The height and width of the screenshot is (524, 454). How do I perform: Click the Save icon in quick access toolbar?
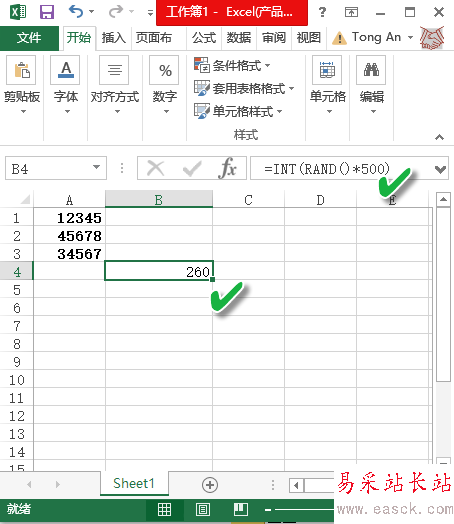[x=47, y=12]
